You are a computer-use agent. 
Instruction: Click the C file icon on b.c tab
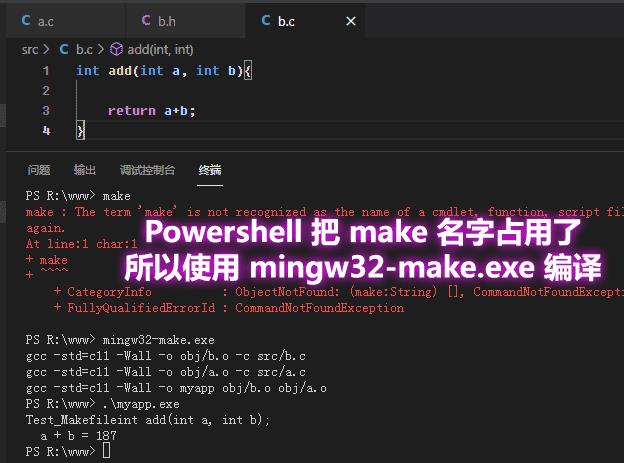(266, 20)
